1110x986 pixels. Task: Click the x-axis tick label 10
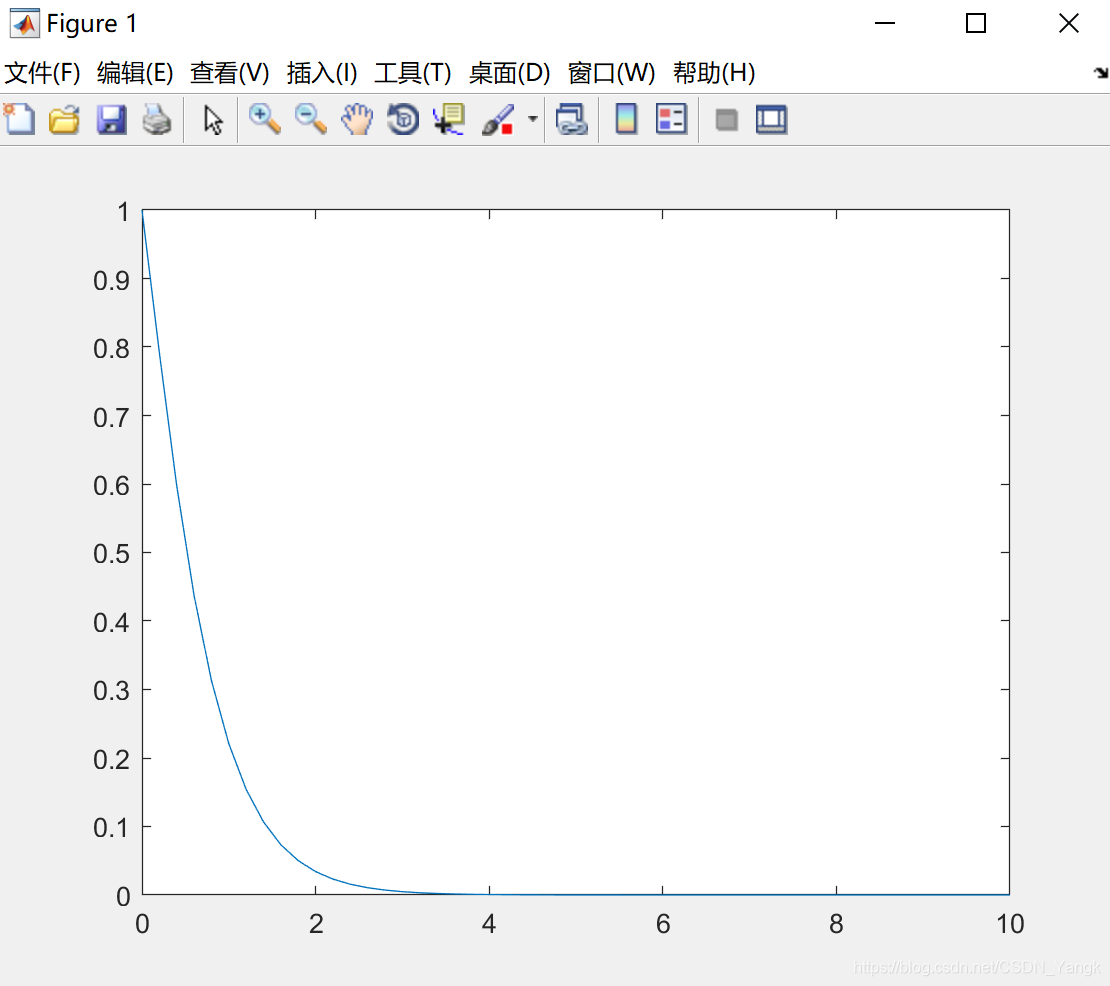tap(1010, 924)
